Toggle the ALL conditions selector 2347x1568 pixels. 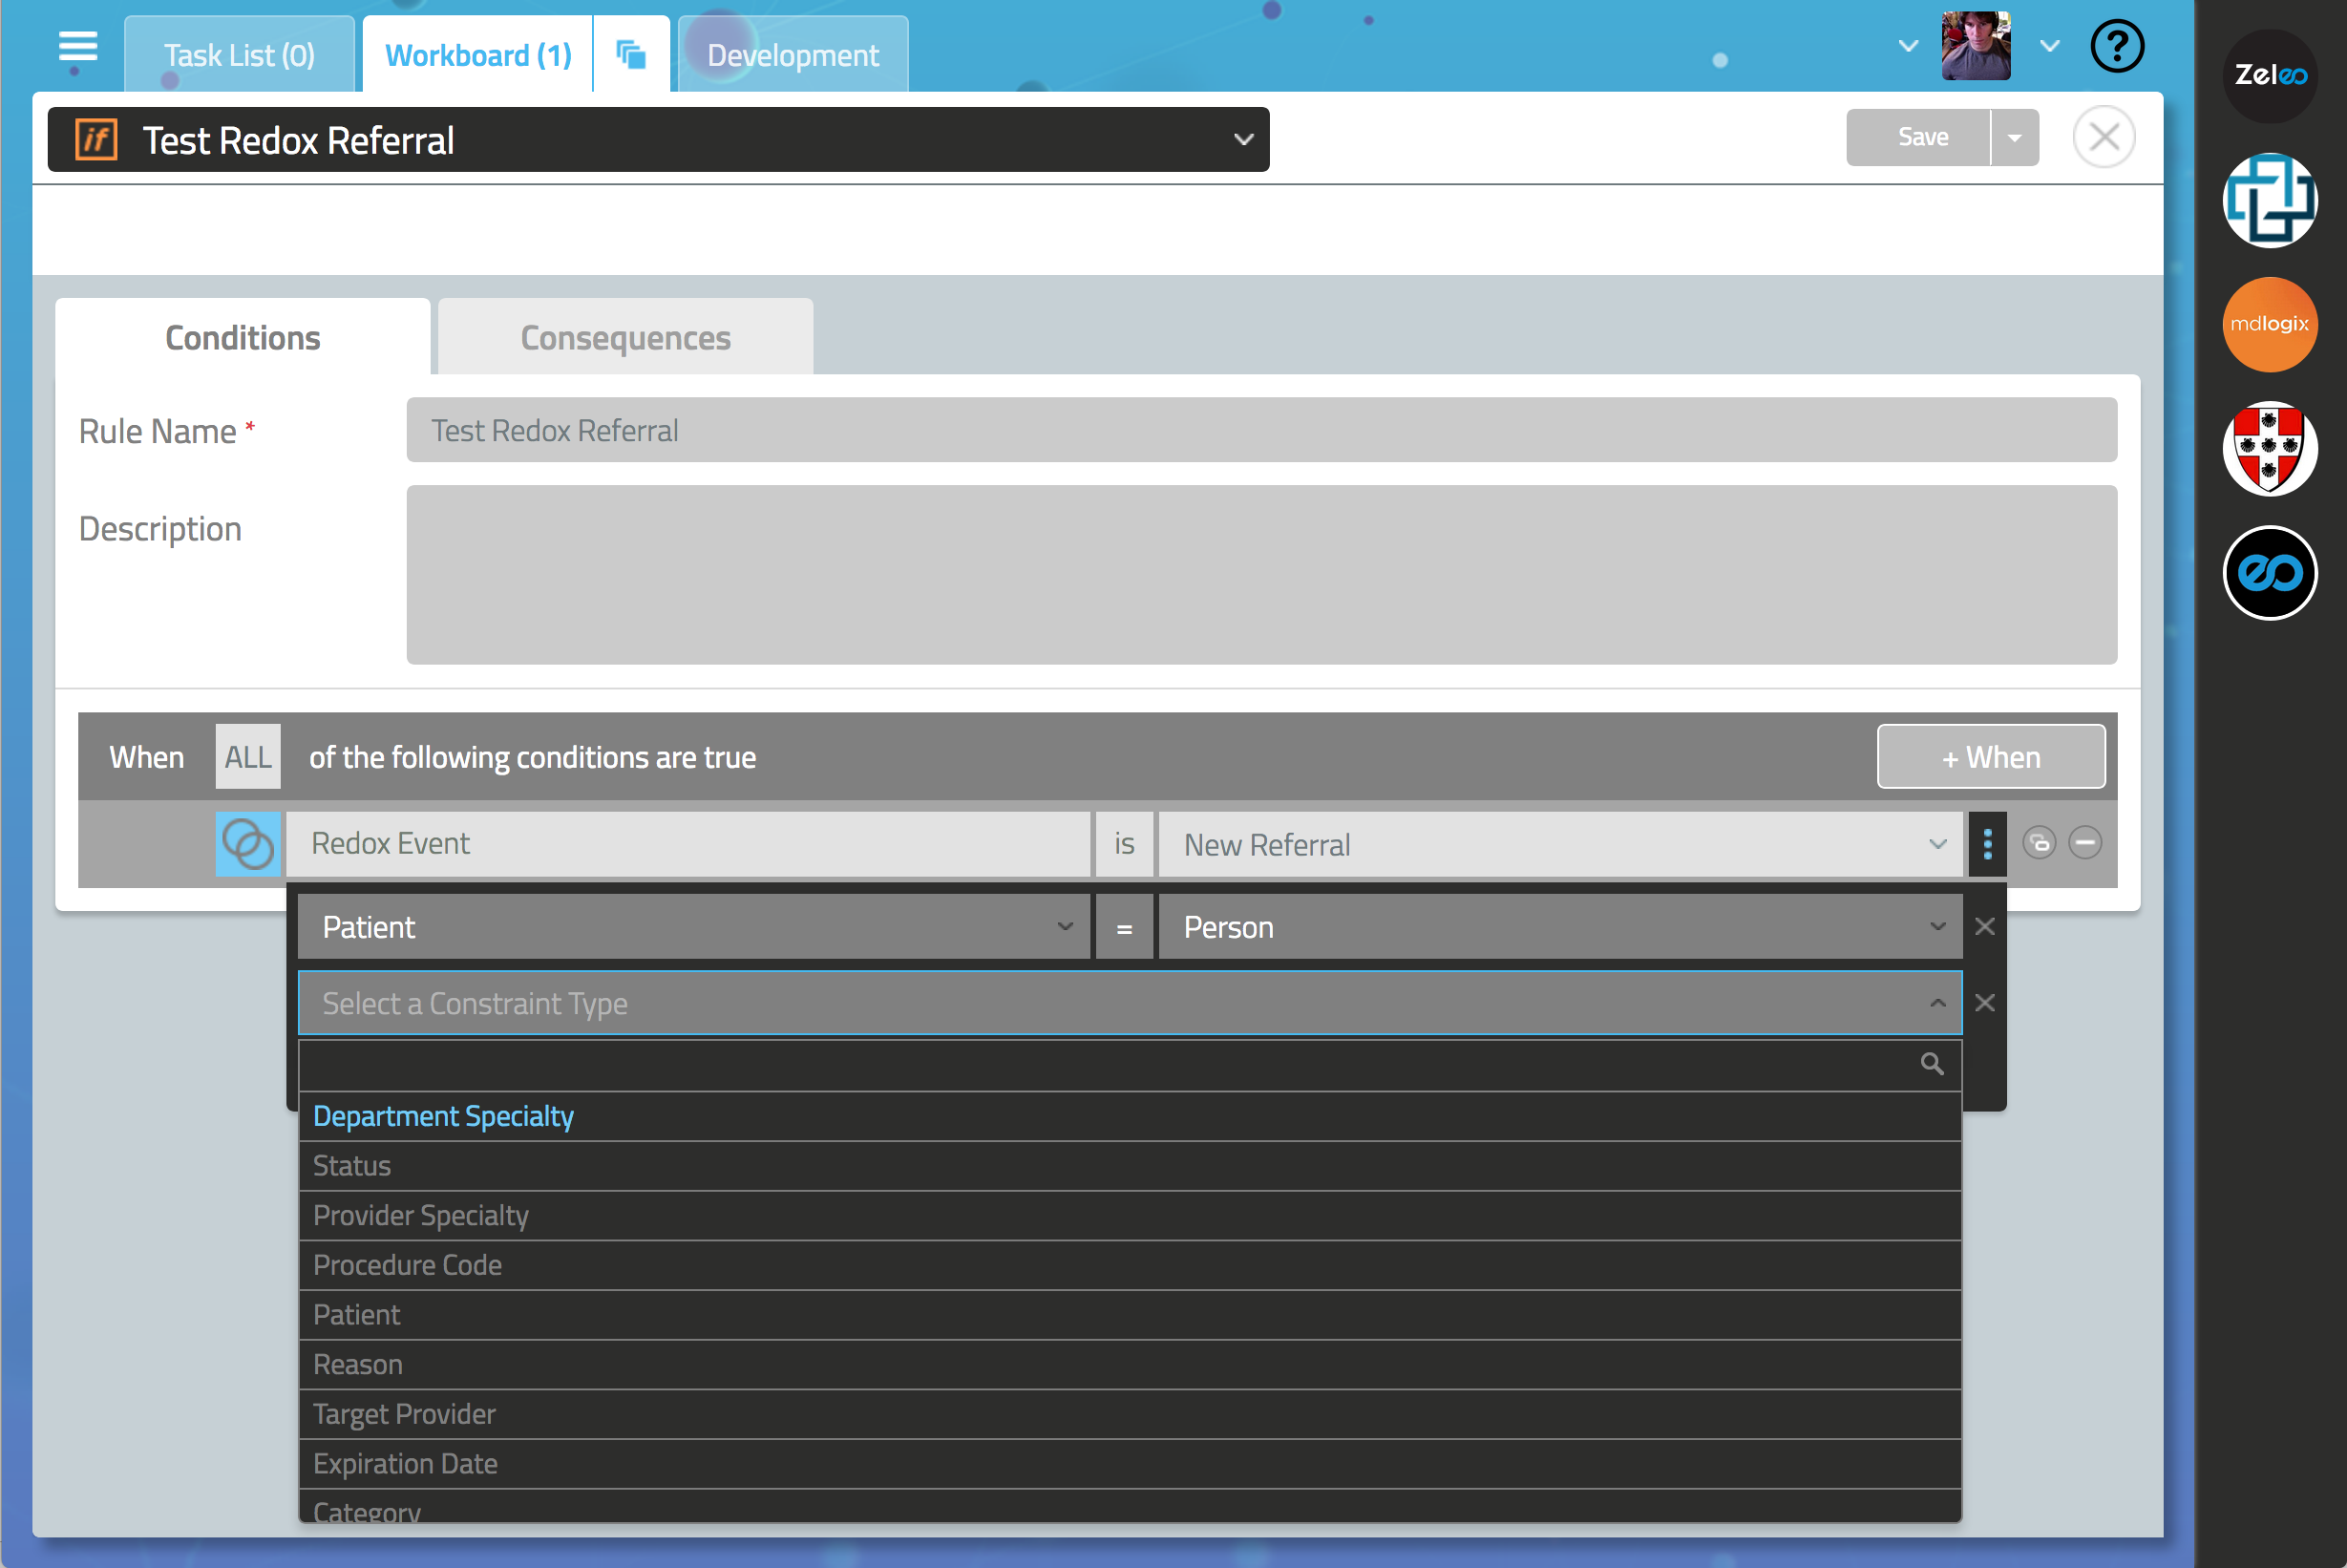[x=247, y=757]
